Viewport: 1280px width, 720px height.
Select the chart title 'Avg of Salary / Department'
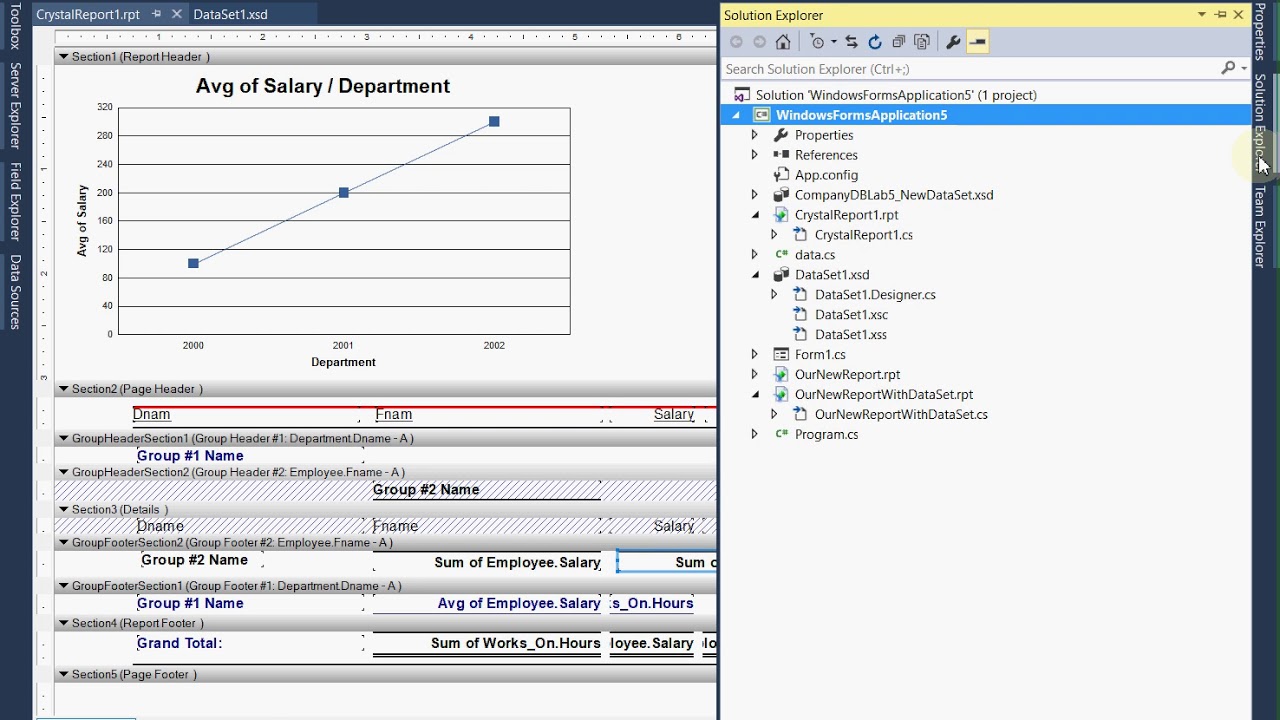pyautogui.click(x=323, y=86)
